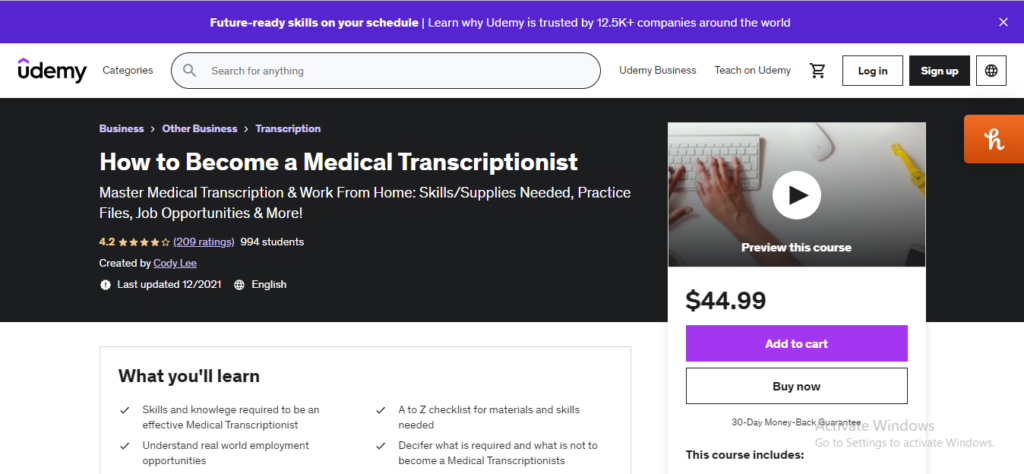The height and width of the screenshot is (474, 1024).
Task: Go to the Transcription breadcrumb
Action: [x=288, y=129]
